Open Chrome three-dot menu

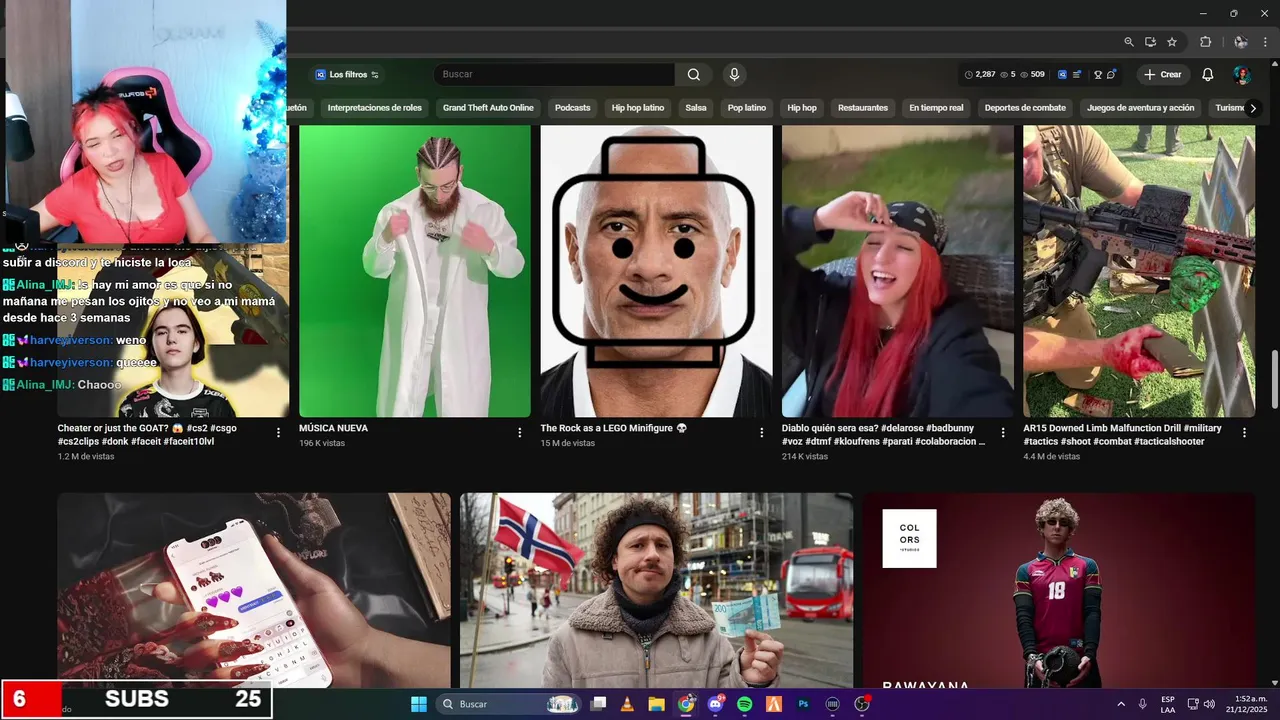coord(1265,42)
